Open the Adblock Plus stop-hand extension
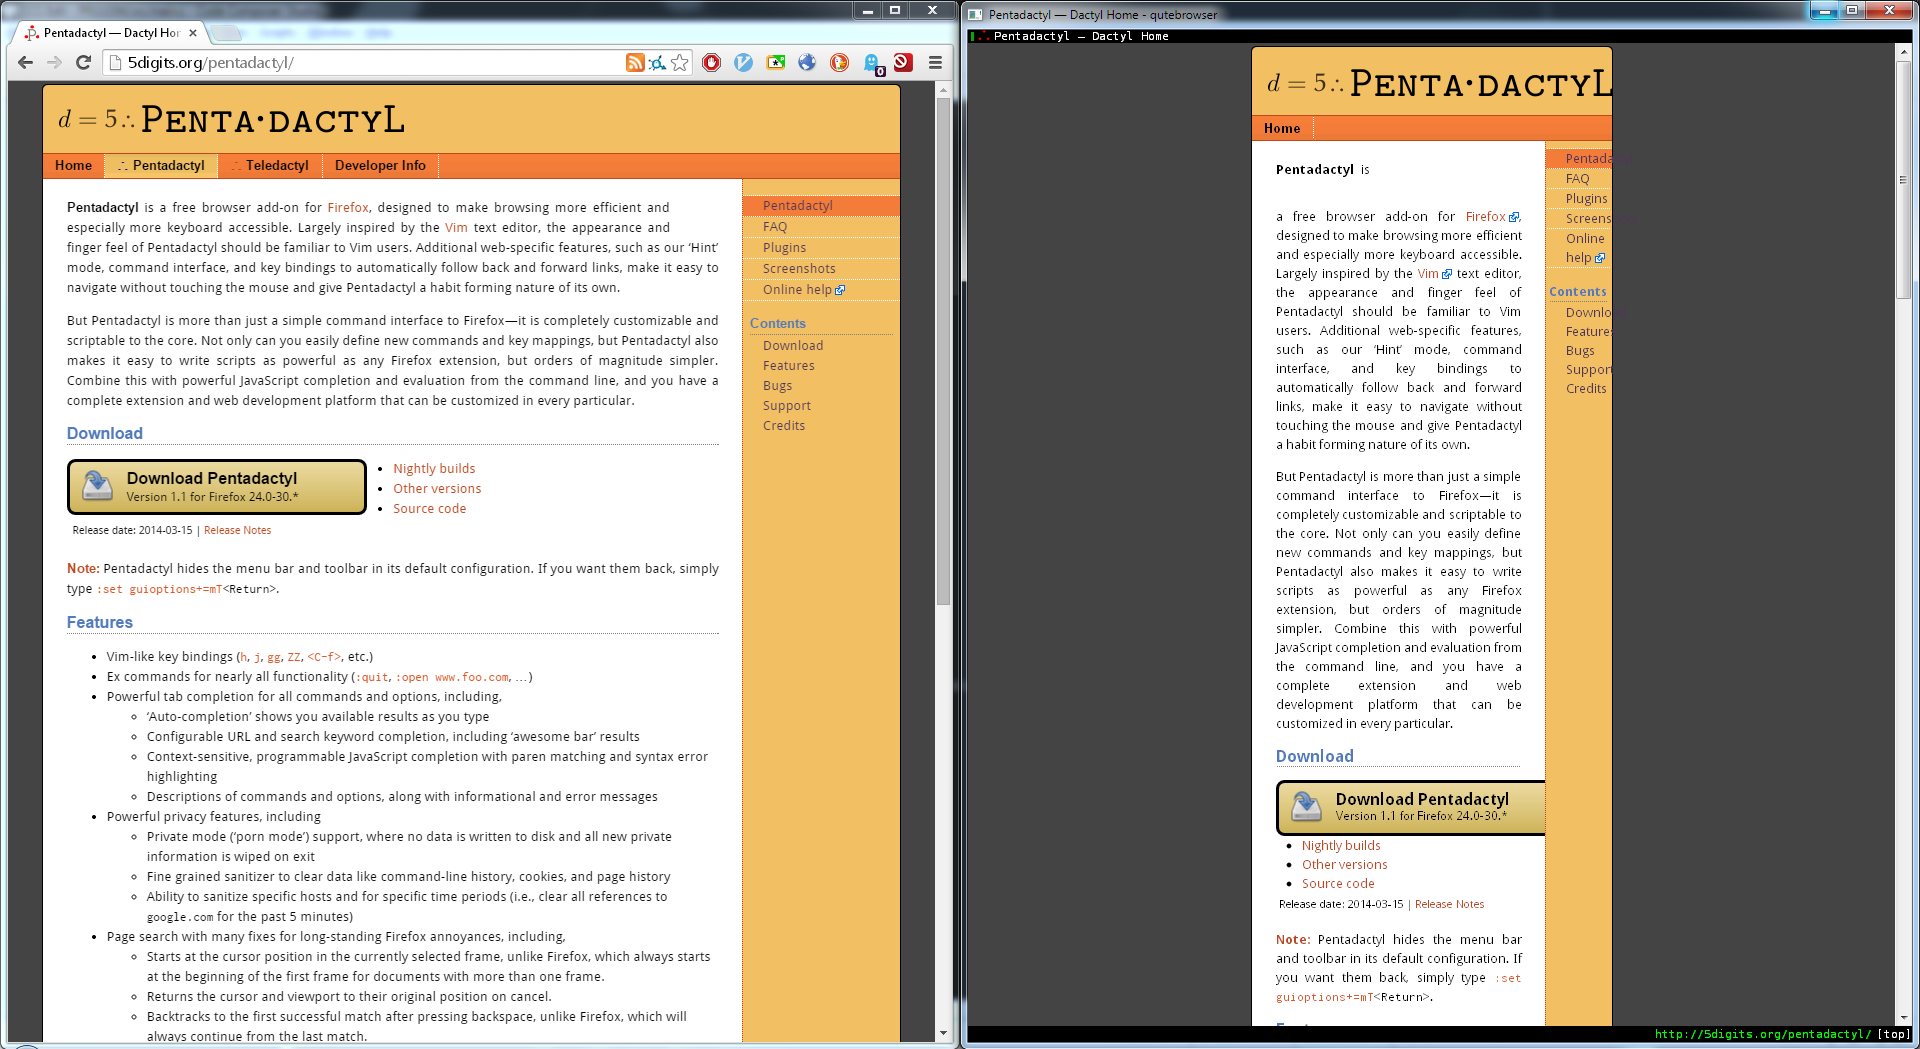This screenshot has width=1920, height=1049. tap(711, 62)
